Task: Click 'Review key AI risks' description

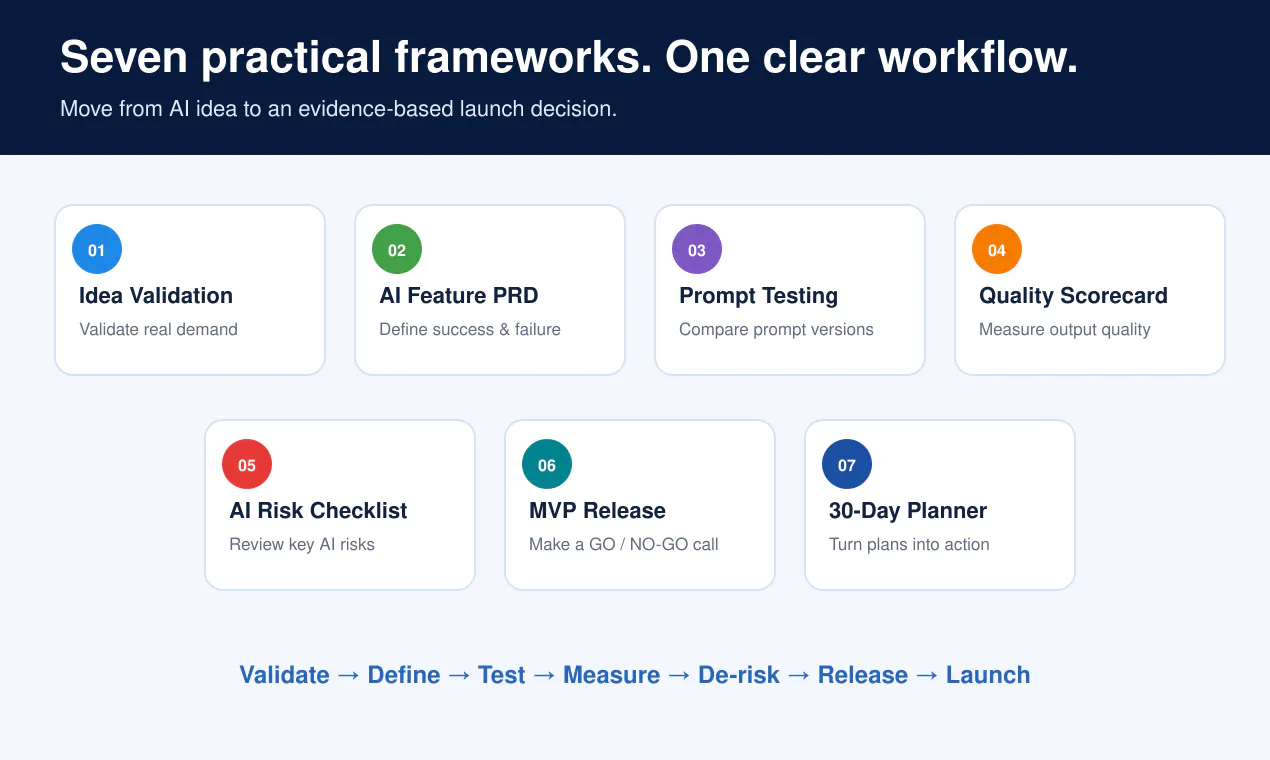Action: (302, 545)
